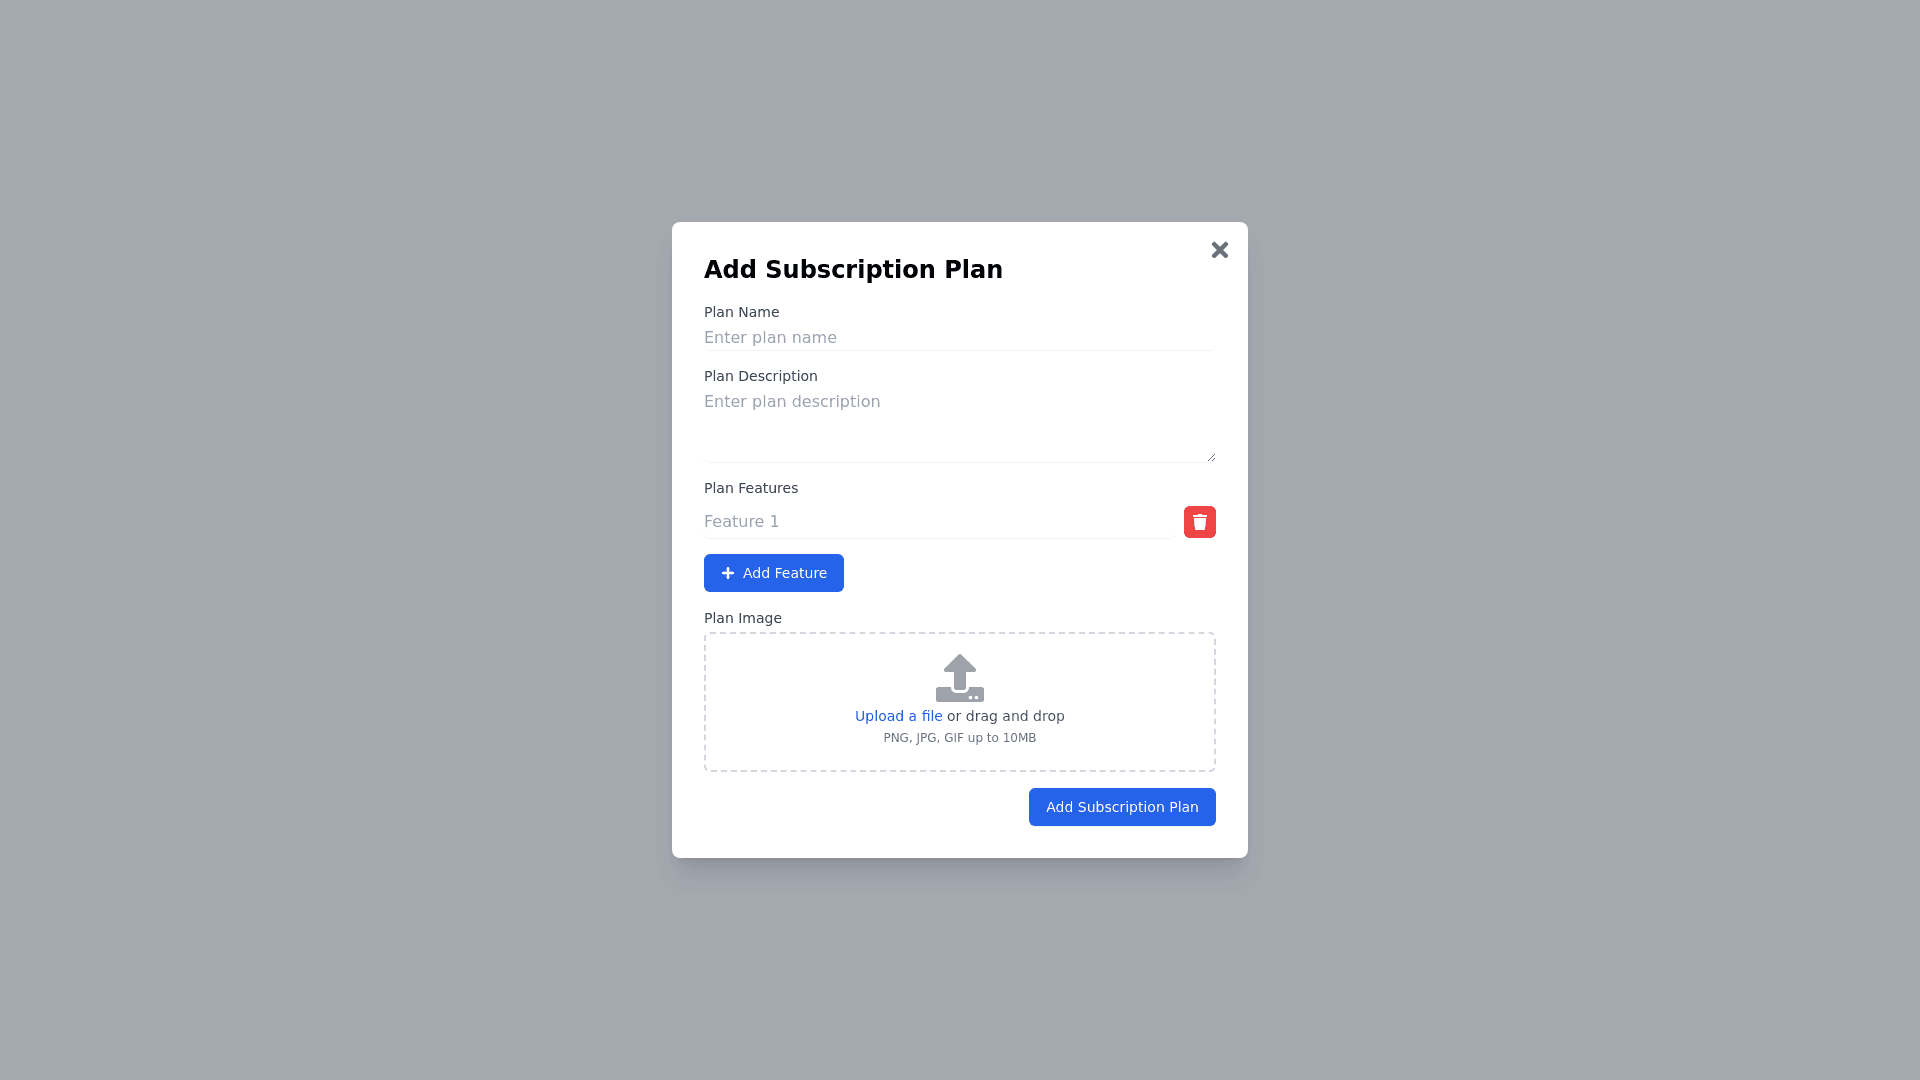Click the Plan Image label
1920x1080 pixels.
pyautogui.click(x=742, y=618)
